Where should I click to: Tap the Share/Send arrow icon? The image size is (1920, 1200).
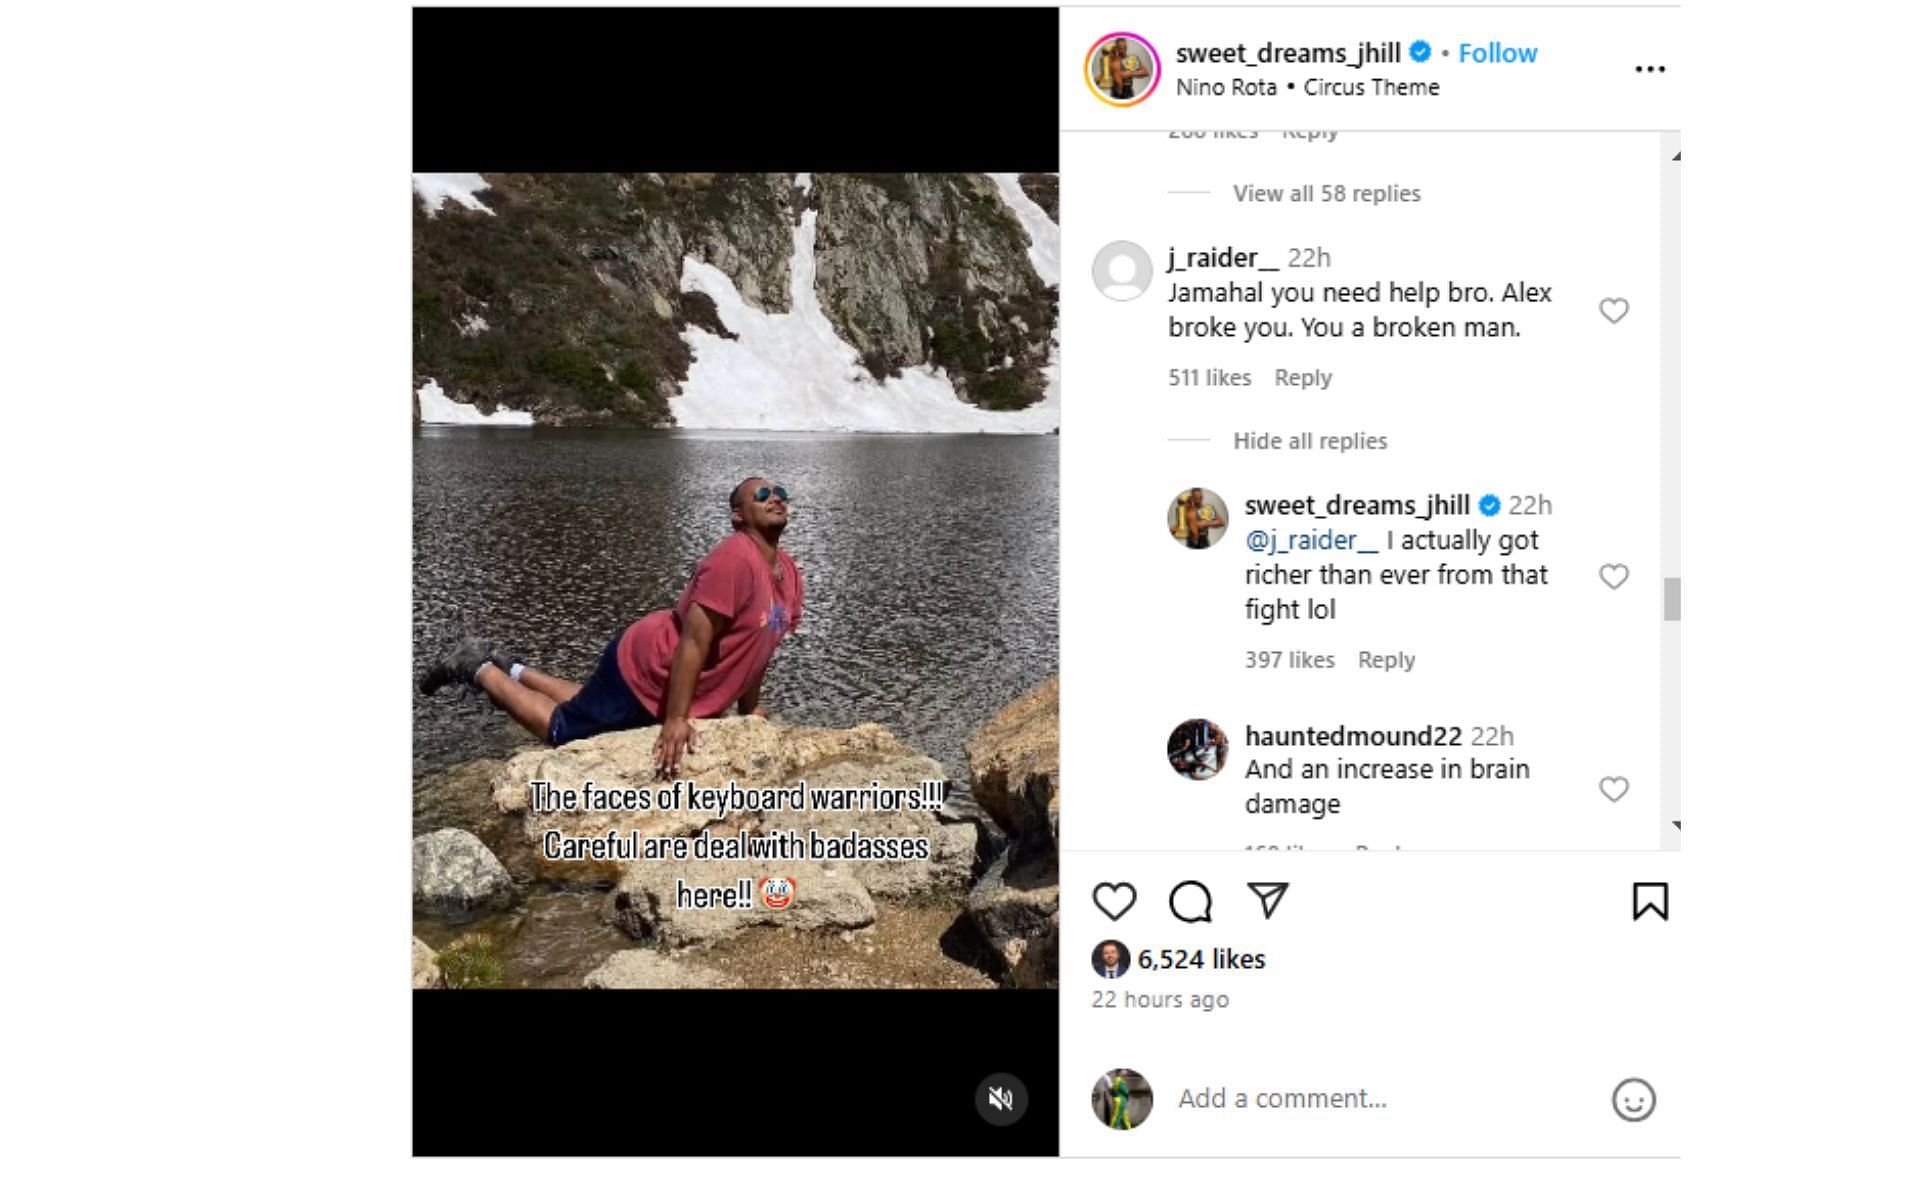click(x=1266, y=900)
